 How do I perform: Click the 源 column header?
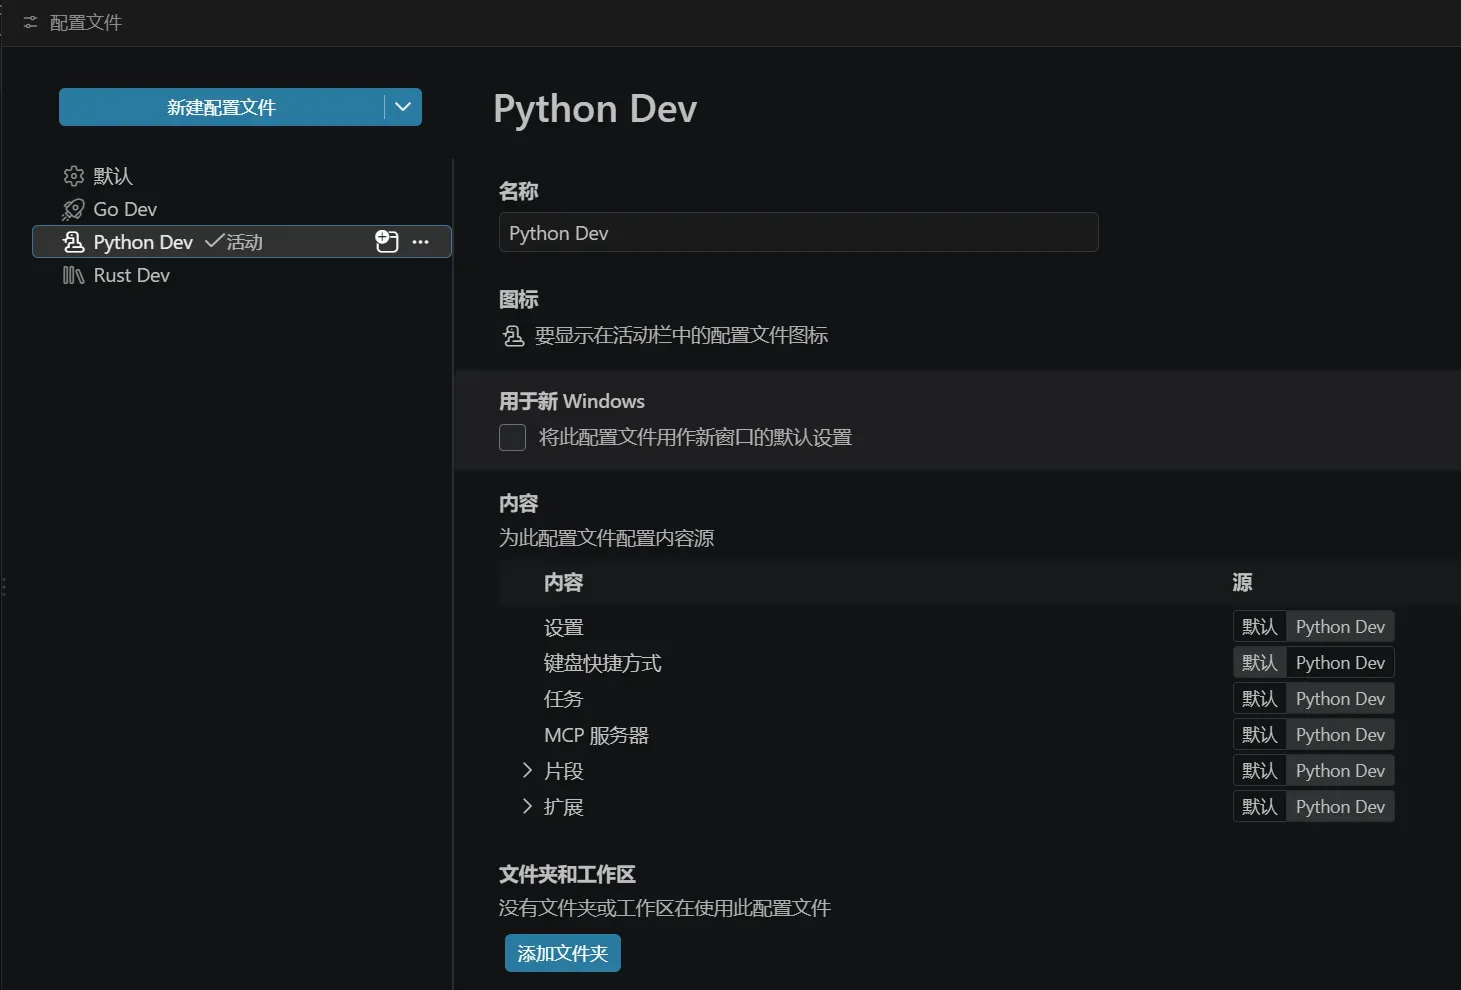point(1243,582)
